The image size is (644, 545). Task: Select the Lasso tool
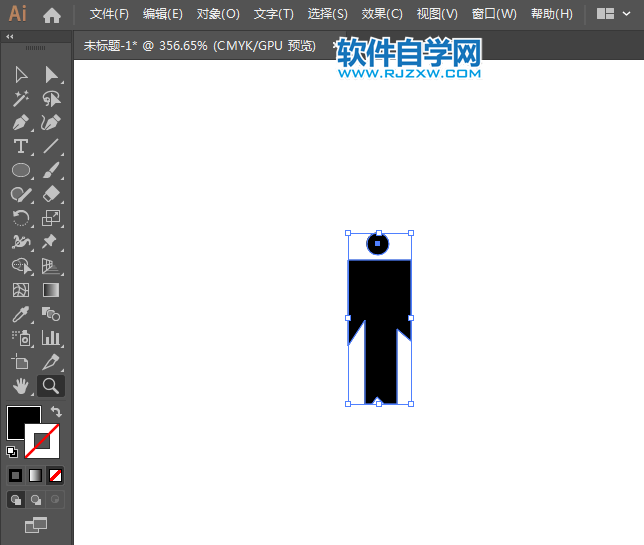[51, 99]
